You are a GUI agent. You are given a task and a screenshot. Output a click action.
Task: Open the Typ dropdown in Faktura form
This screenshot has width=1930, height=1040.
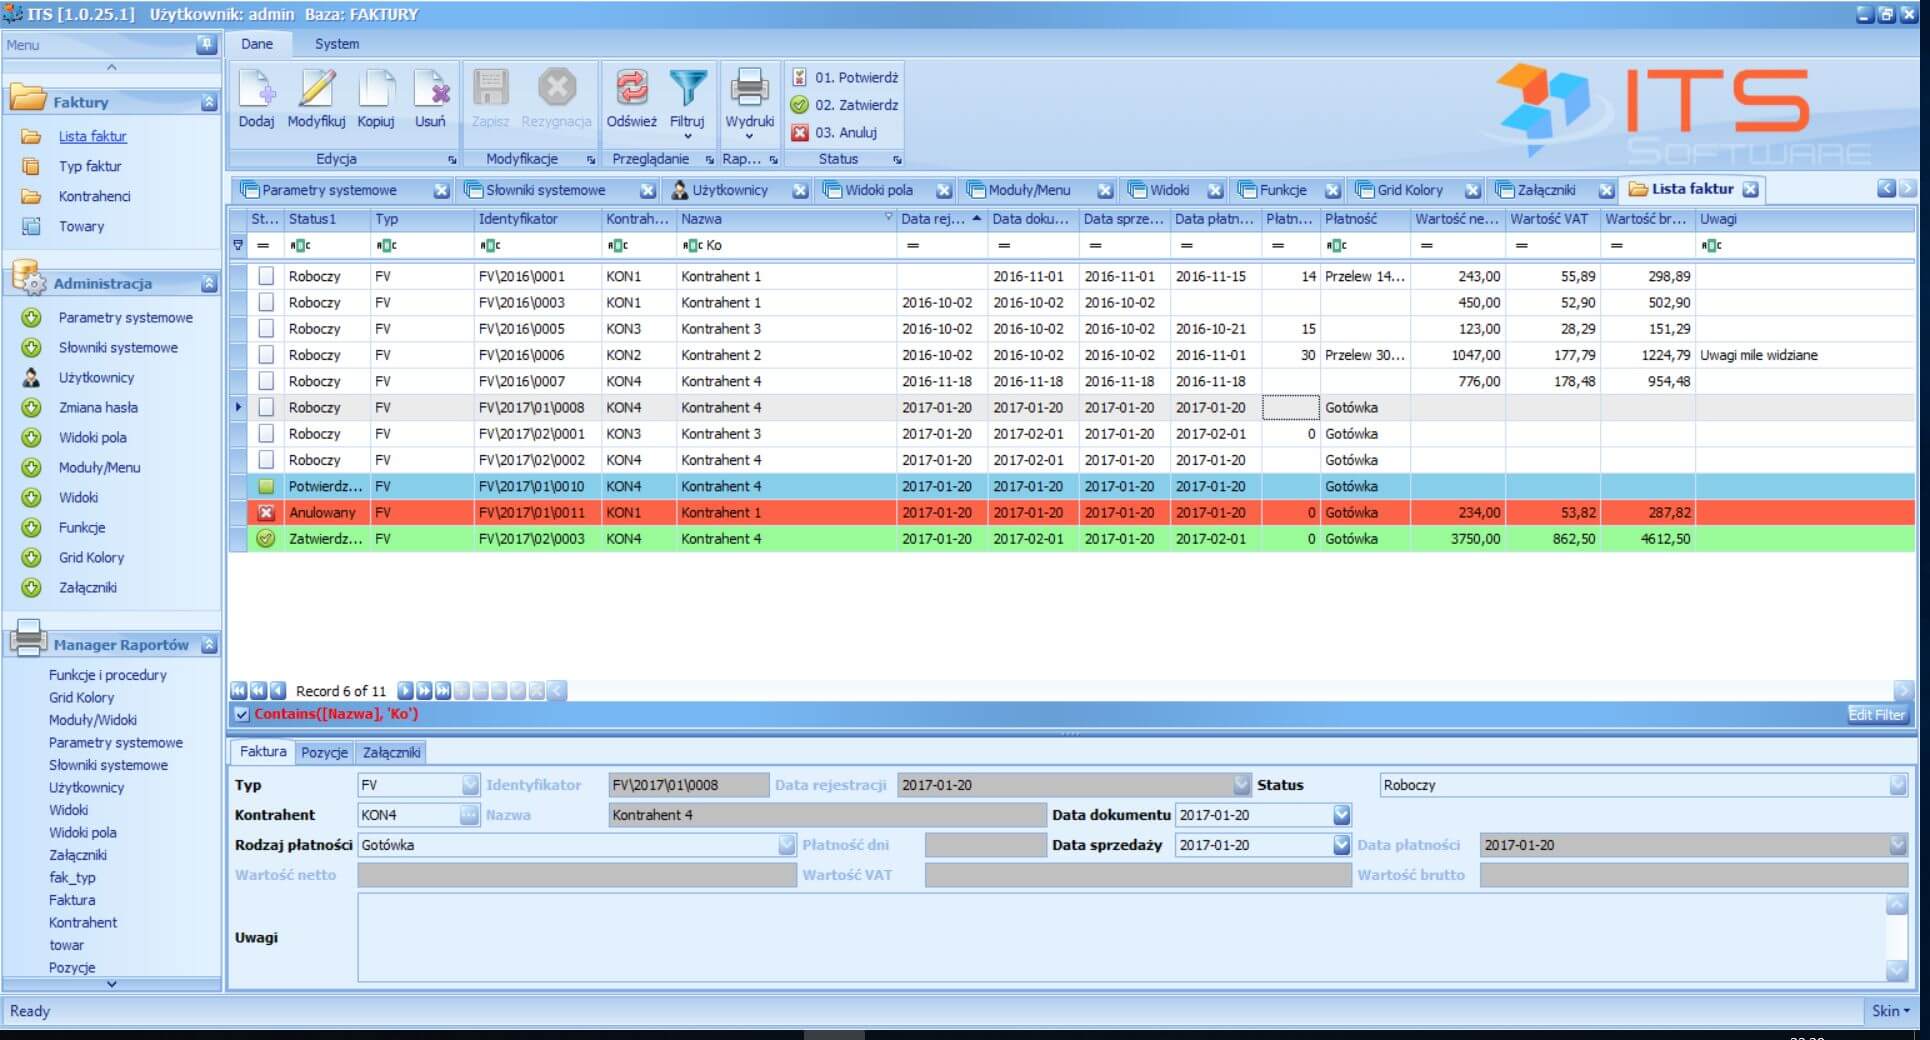470,785
